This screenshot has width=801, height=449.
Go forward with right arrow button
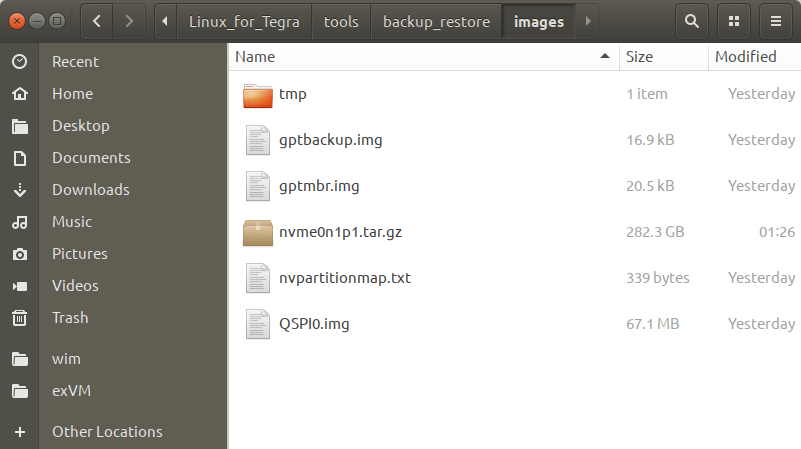pos(128,20)
